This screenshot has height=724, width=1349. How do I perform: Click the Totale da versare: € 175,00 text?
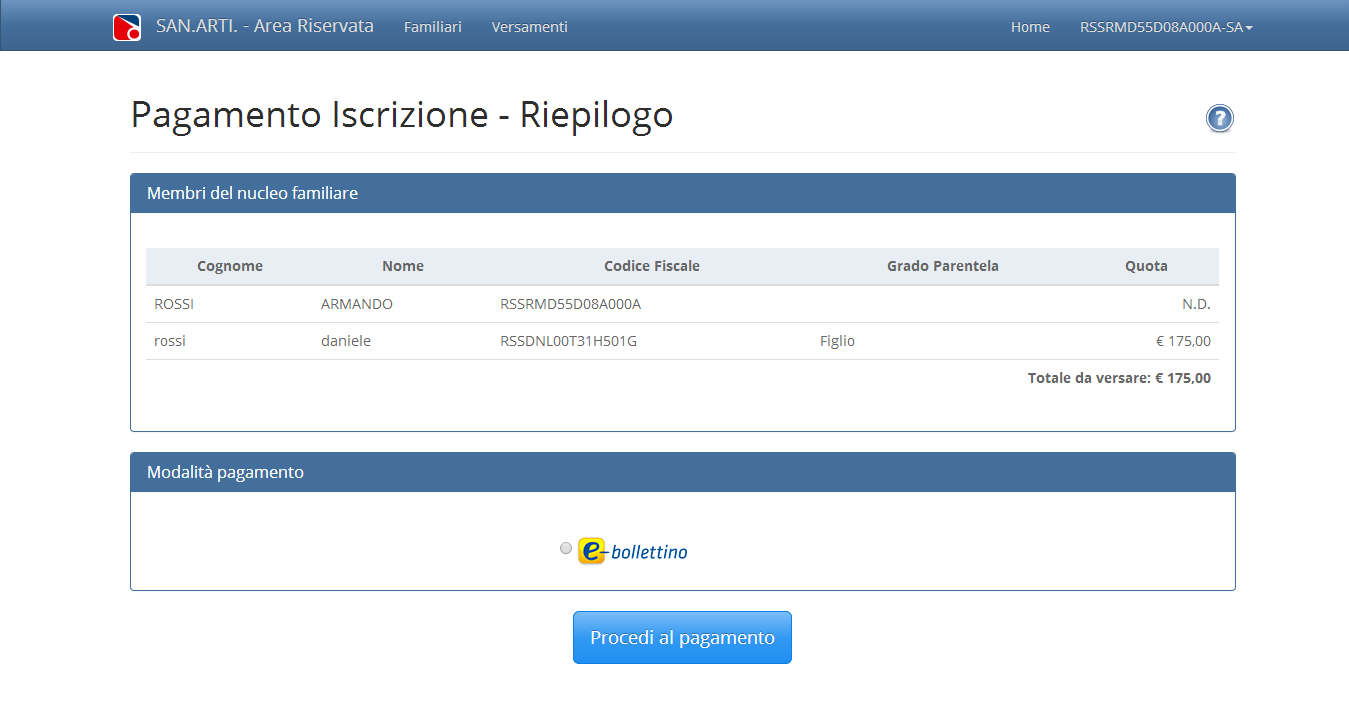click(1119, 378)
